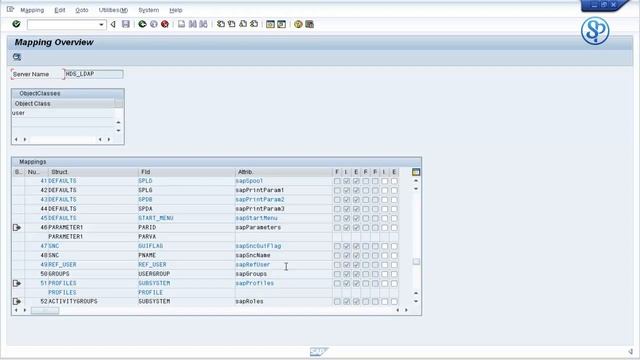The height and width of the screenshot is (360, 640).
Task: Click the Last Page icon
Action: pos(254,24)
